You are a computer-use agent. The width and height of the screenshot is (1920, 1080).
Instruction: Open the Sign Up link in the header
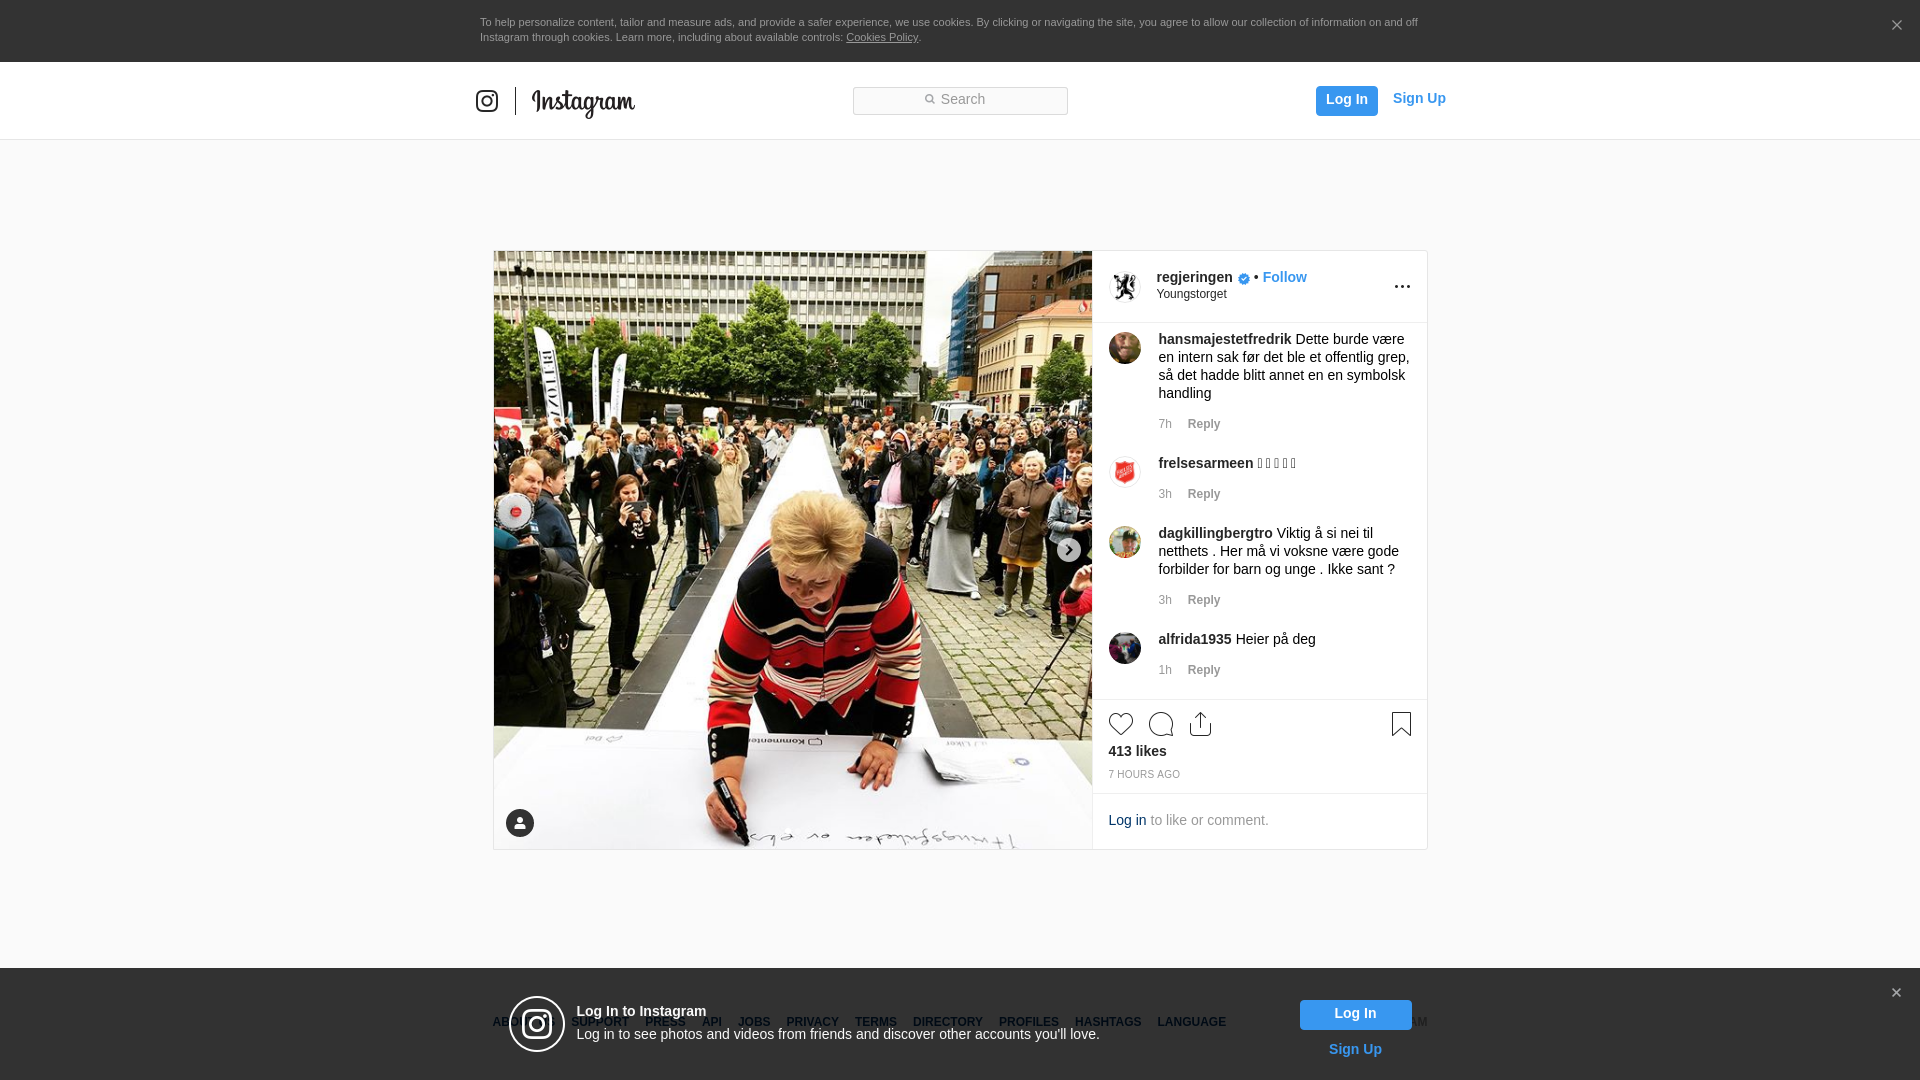pyautogui.click(x=1418, y=98)
